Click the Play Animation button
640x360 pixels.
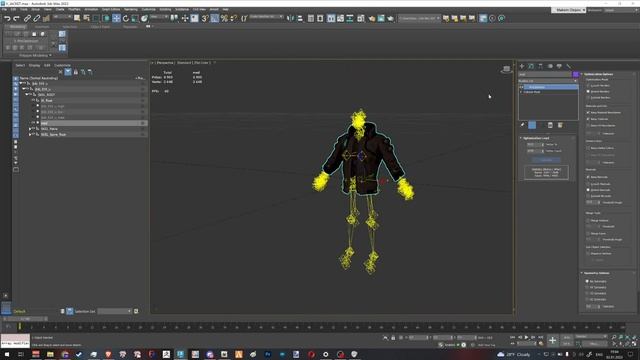click(x=526, y=337)
